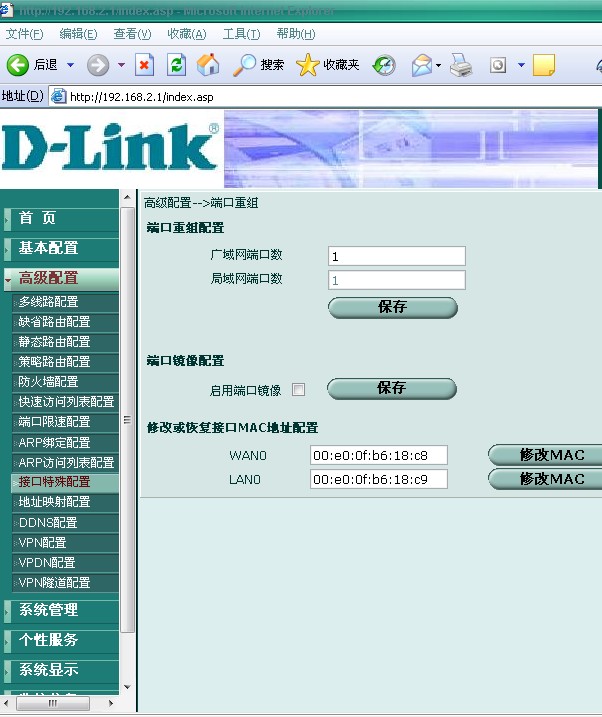Click the Back arrow icon
Image resolution: width=602 pixels, height=717 pixels.
pyautogui.click(x=17, y=65)
